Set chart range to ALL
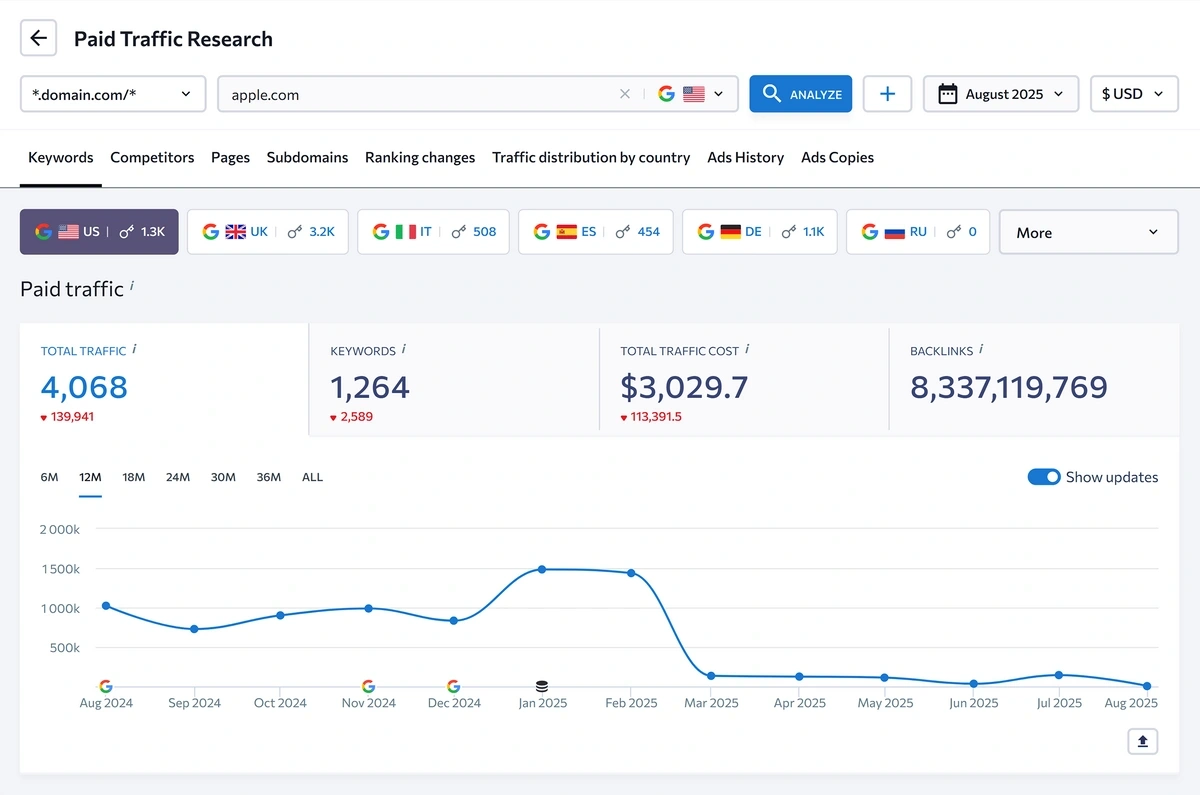The width and height of the screenshot is (1200, 795). [x=312, y=477]
